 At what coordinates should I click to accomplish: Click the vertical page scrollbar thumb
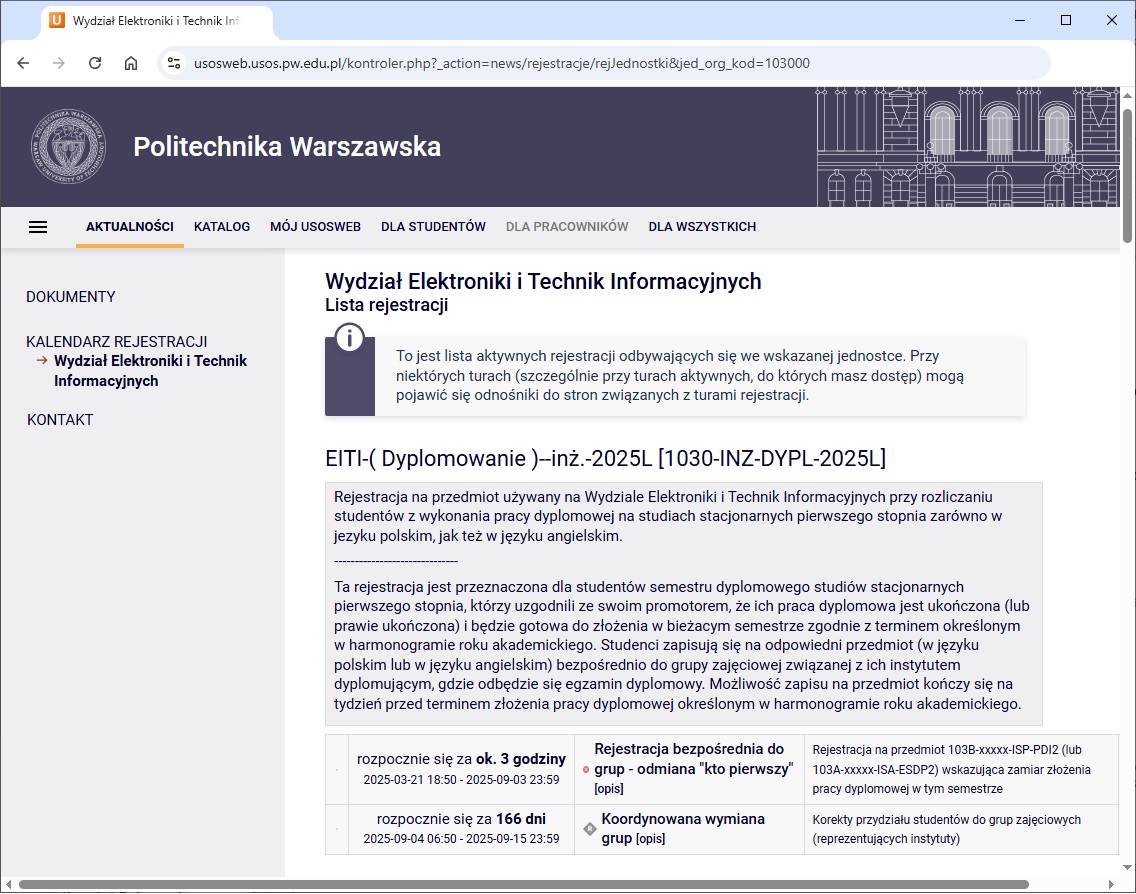point(1127,175)
